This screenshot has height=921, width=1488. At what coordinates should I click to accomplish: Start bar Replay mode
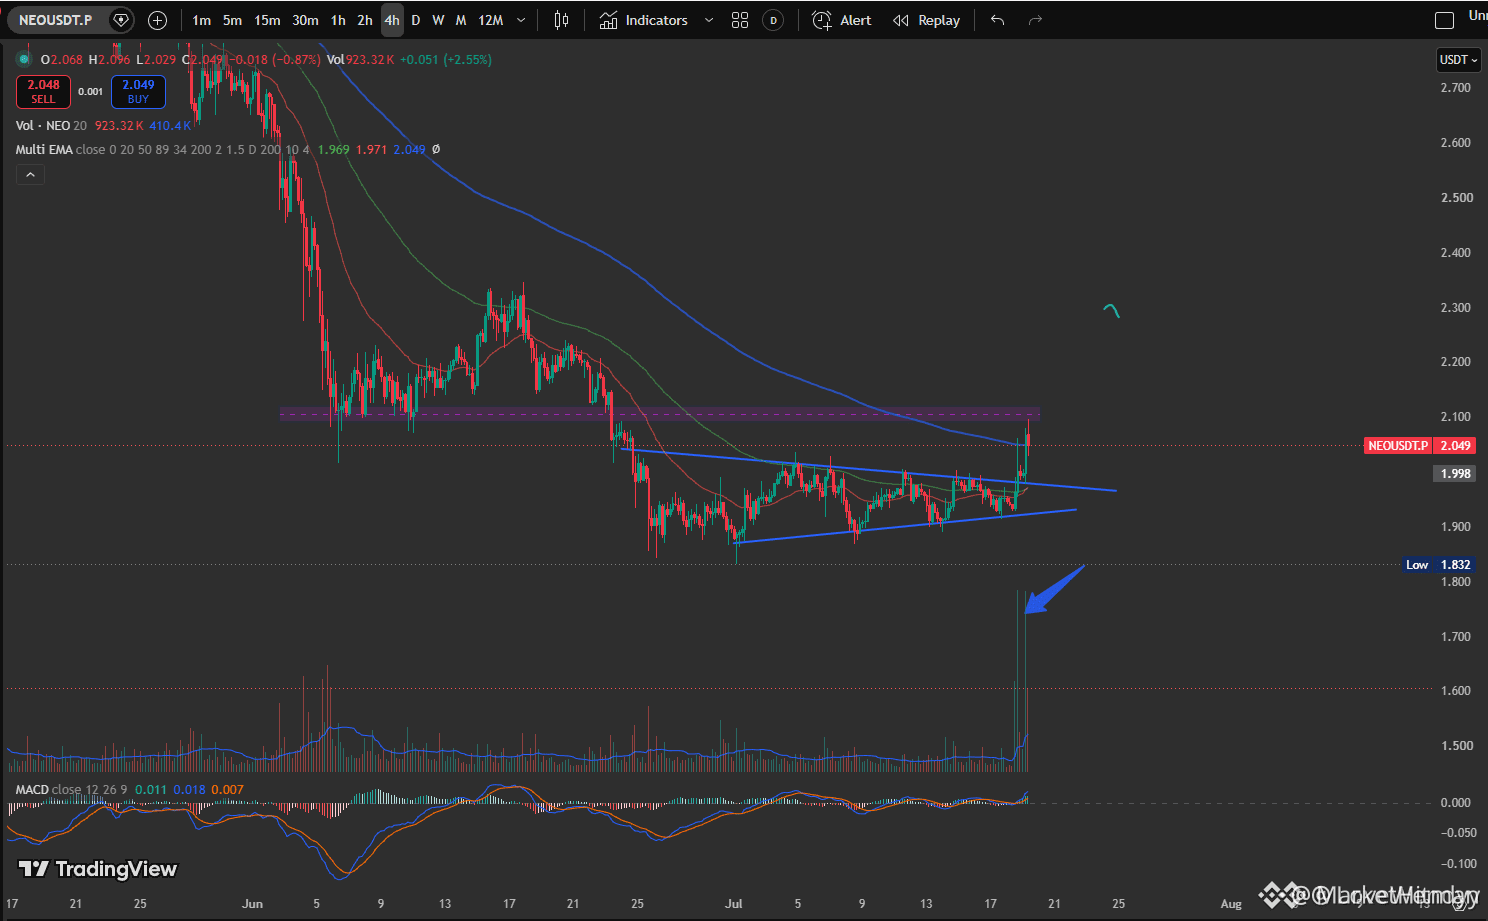tap(926, 20)
